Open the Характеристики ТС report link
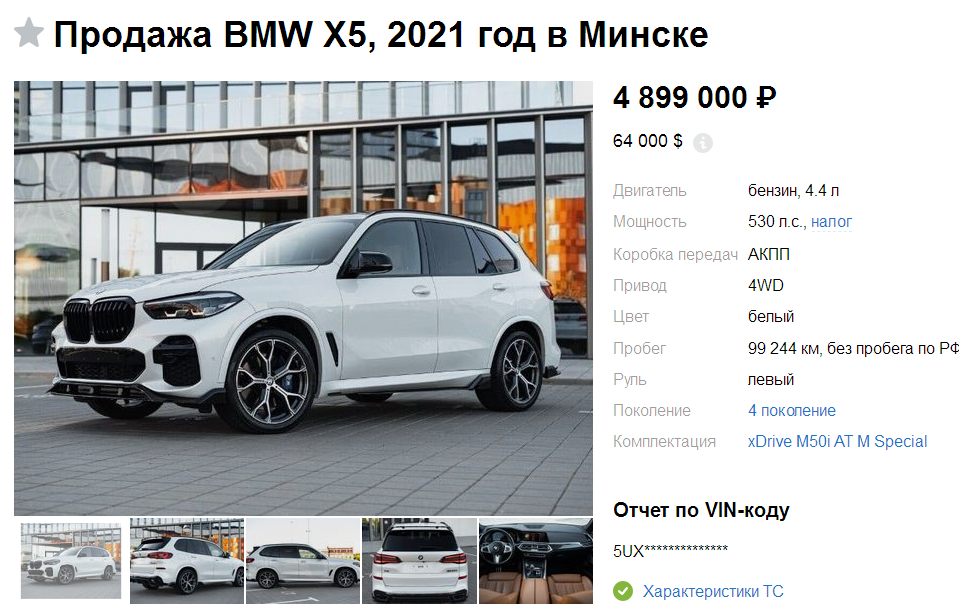 [x=713, y=591]
